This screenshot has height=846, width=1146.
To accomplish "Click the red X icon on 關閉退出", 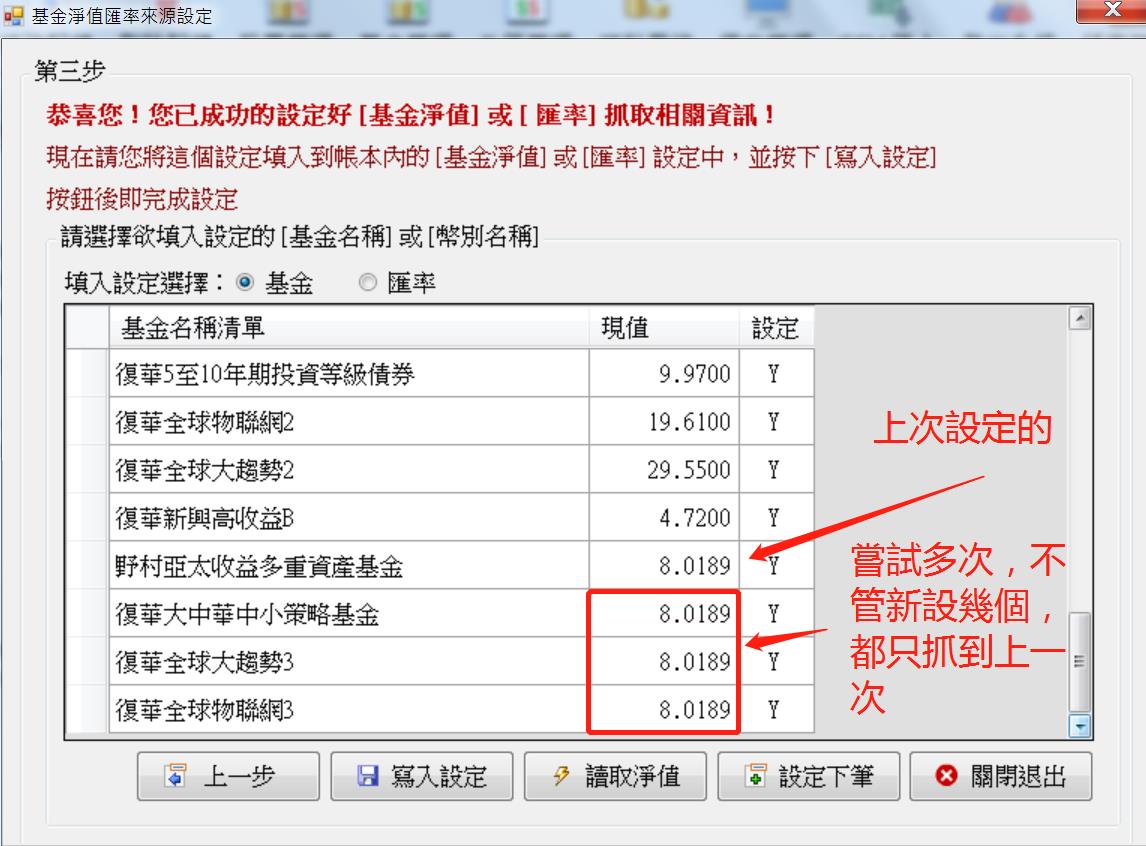I will point(946,776).
